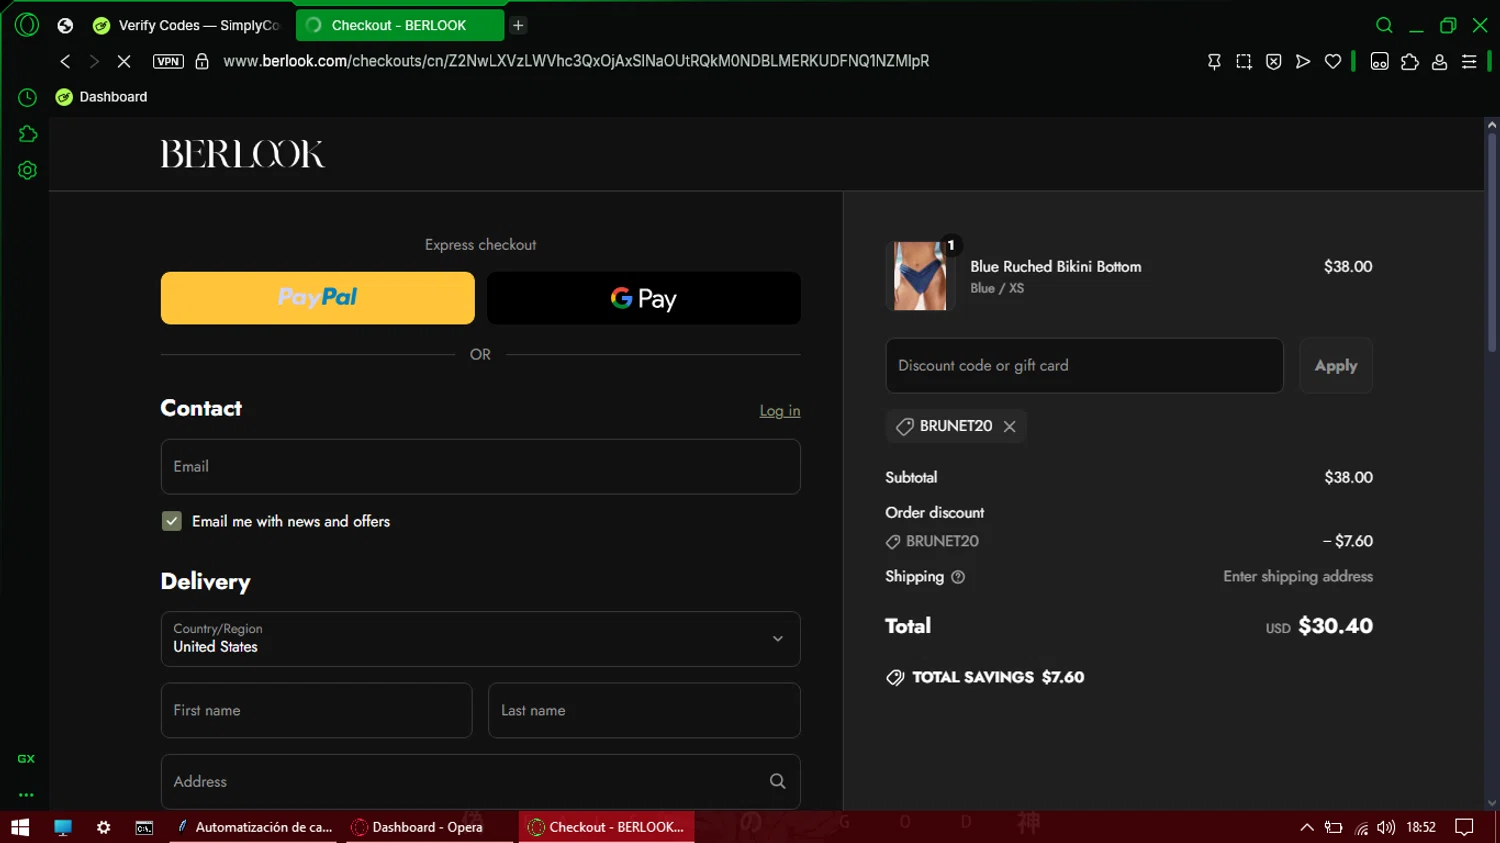Expand Country/Region dropdown
The height and width of the screenshot is (843, 1500).
481,639
